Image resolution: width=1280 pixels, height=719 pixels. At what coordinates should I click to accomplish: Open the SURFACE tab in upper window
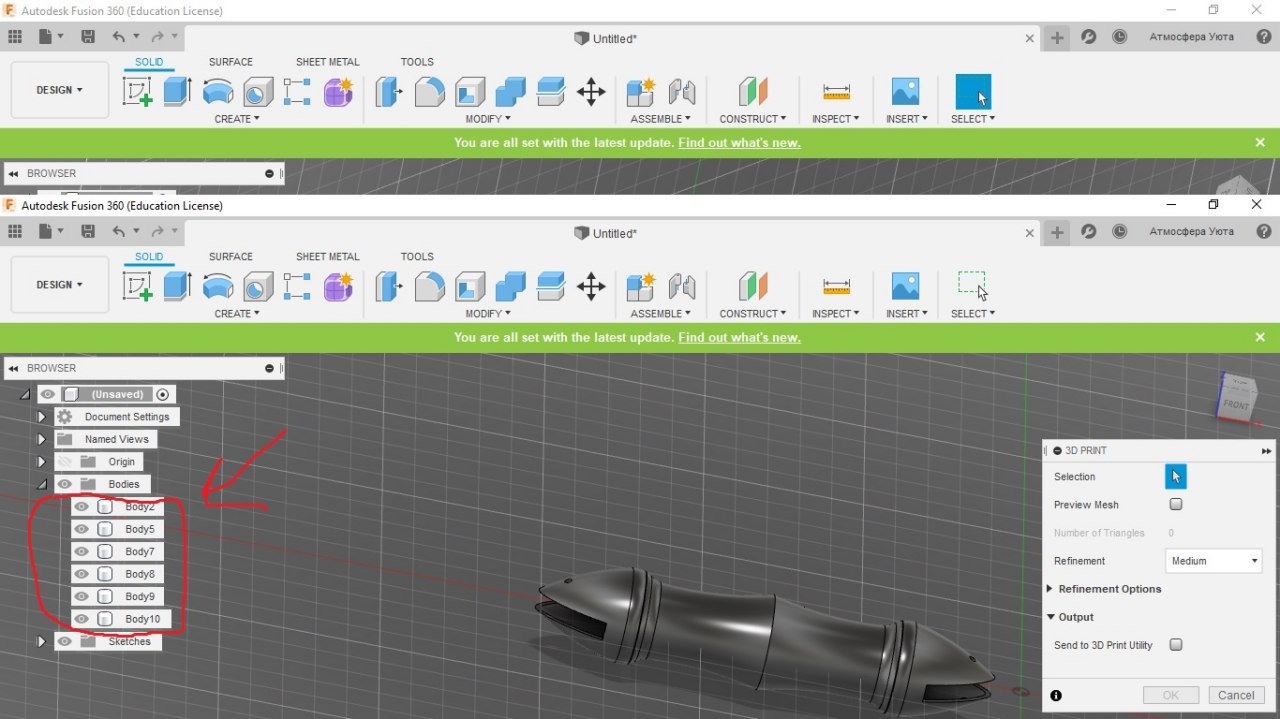pyautogui.click(x=230, y=61)
